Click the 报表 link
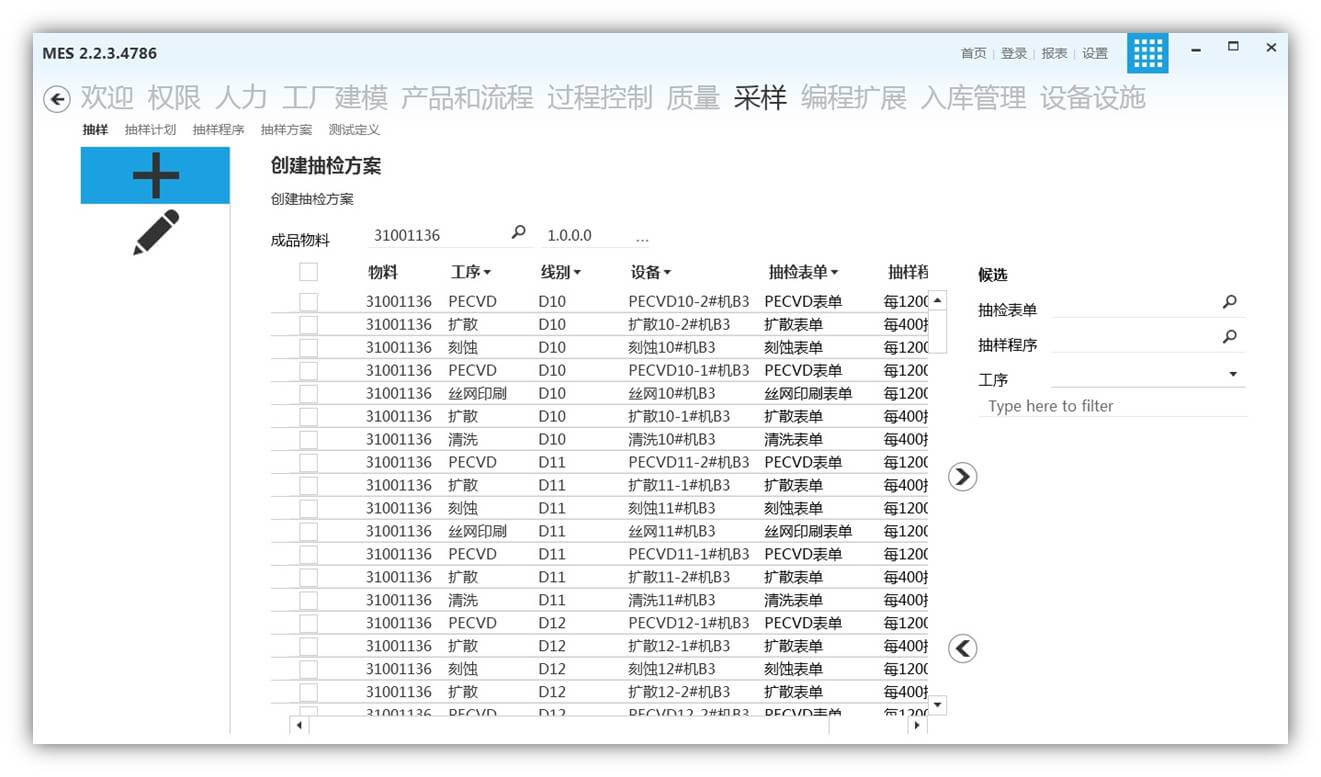This screenshot has width=1321, height=777. (1054, 54)
